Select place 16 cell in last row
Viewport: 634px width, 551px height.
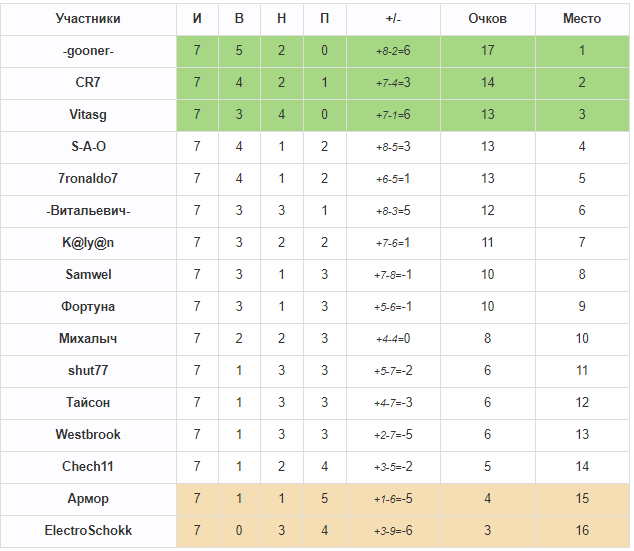coord(582,531)
